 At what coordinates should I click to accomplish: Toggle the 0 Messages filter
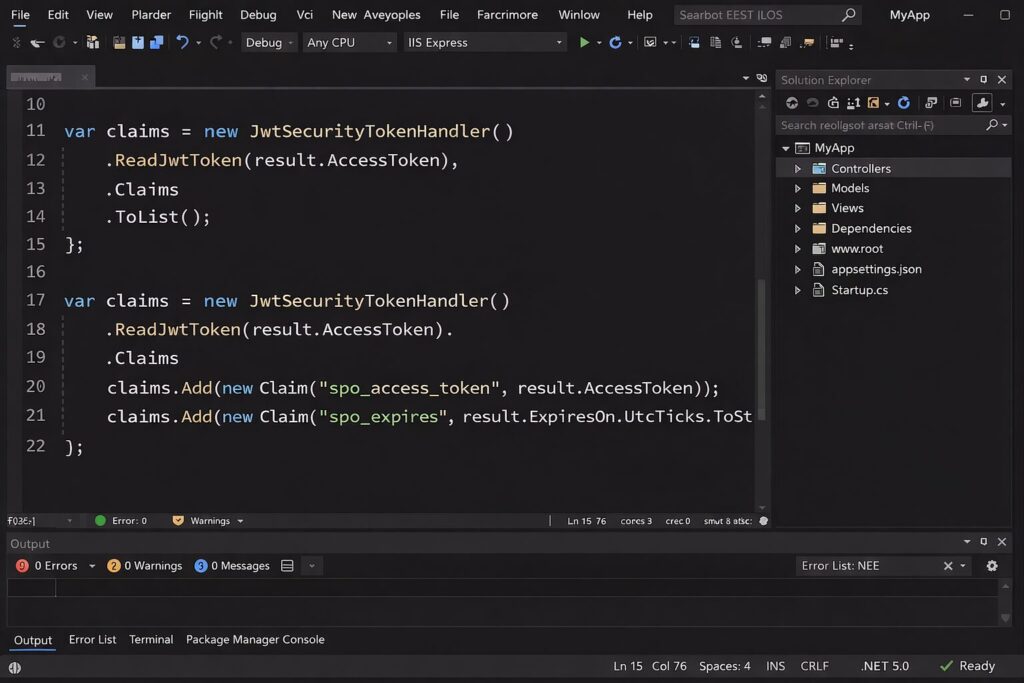(233, 566)
